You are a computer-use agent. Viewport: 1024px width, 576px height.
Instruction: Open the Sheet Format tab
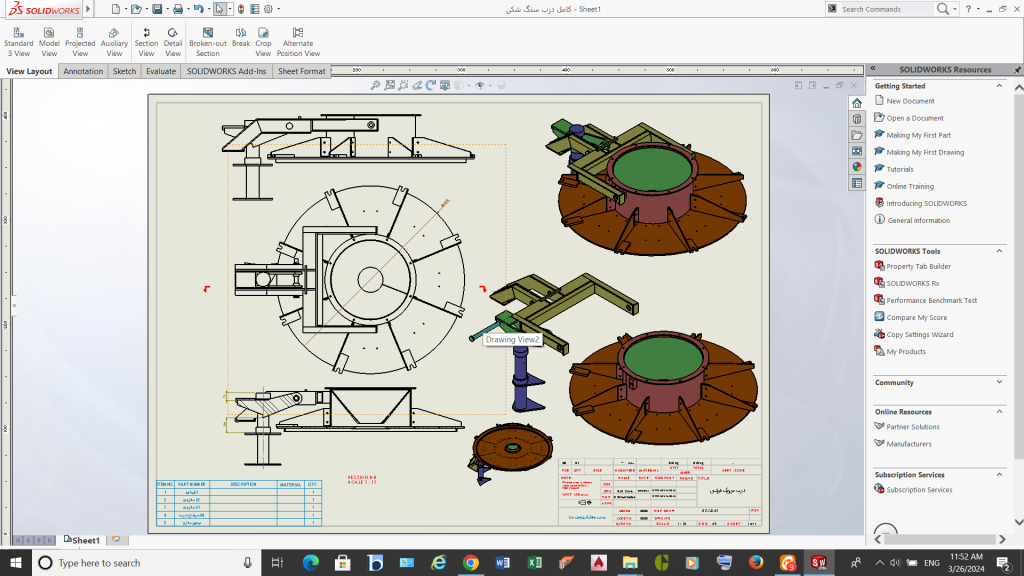301,72
